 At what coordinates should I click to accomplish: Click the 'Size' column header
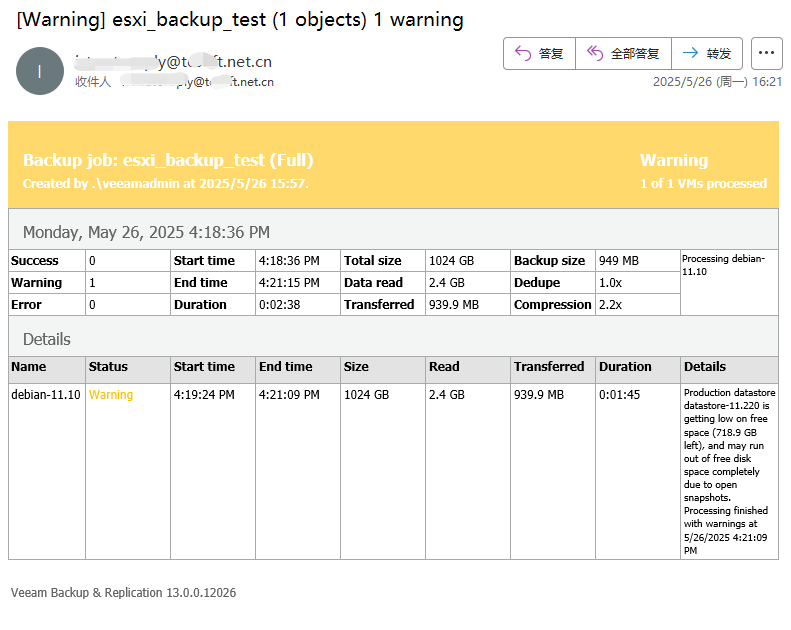[x=356, y=367]
